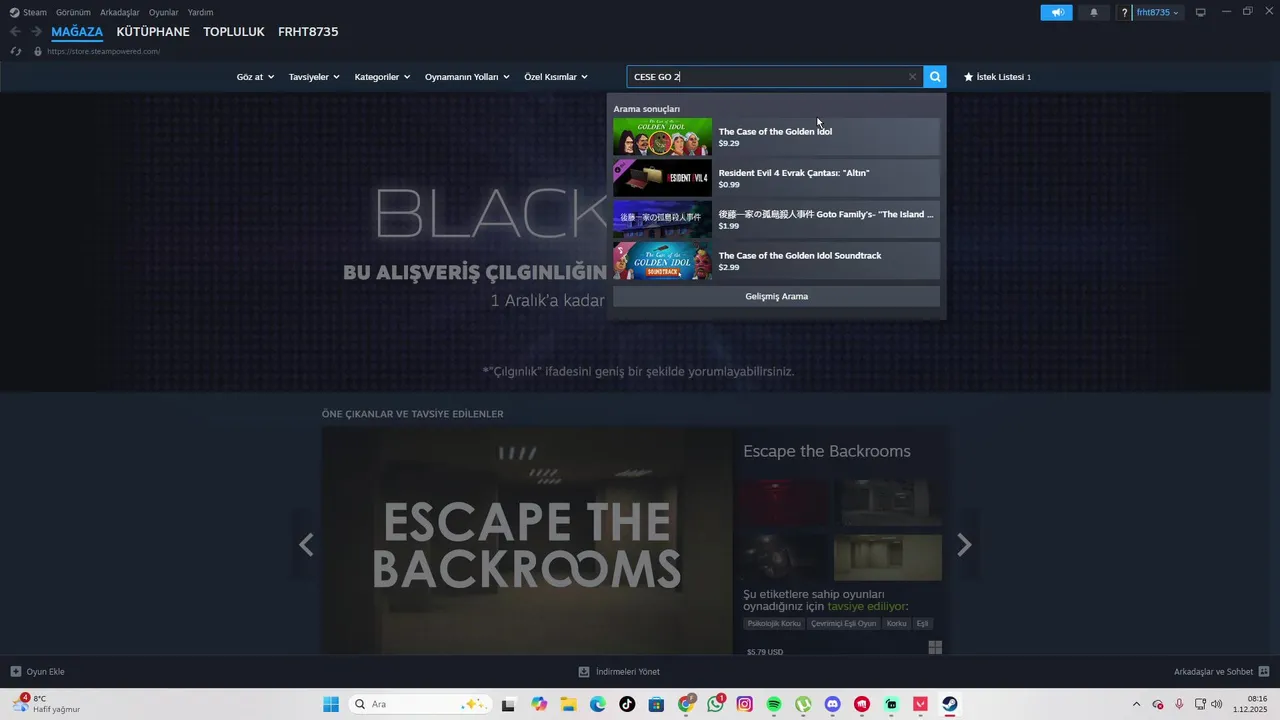This screenshot has height=720, width=1280.
Task: Click the $5.79 USD price
Action: [x=765, y=651]
